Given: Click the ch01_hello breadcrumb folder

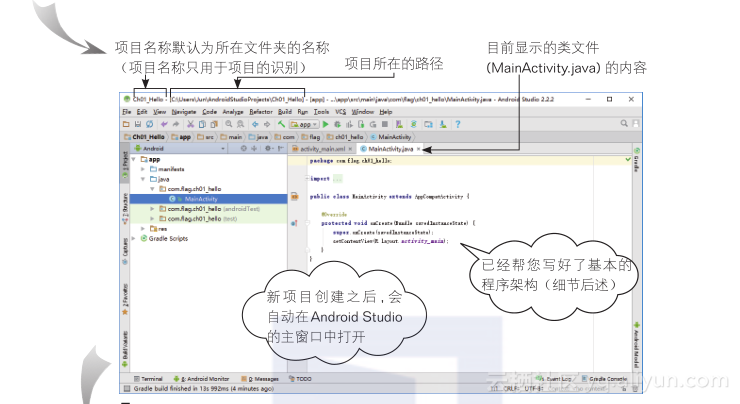Looking at the screenshot, I should click(345, 137).
